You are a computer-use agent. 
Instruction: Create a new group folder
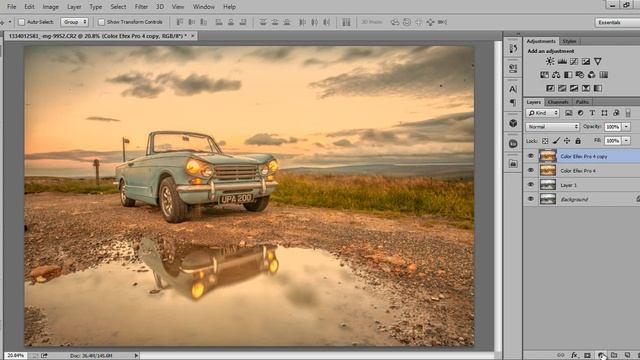pyautogui.click(x=614, y=356)
